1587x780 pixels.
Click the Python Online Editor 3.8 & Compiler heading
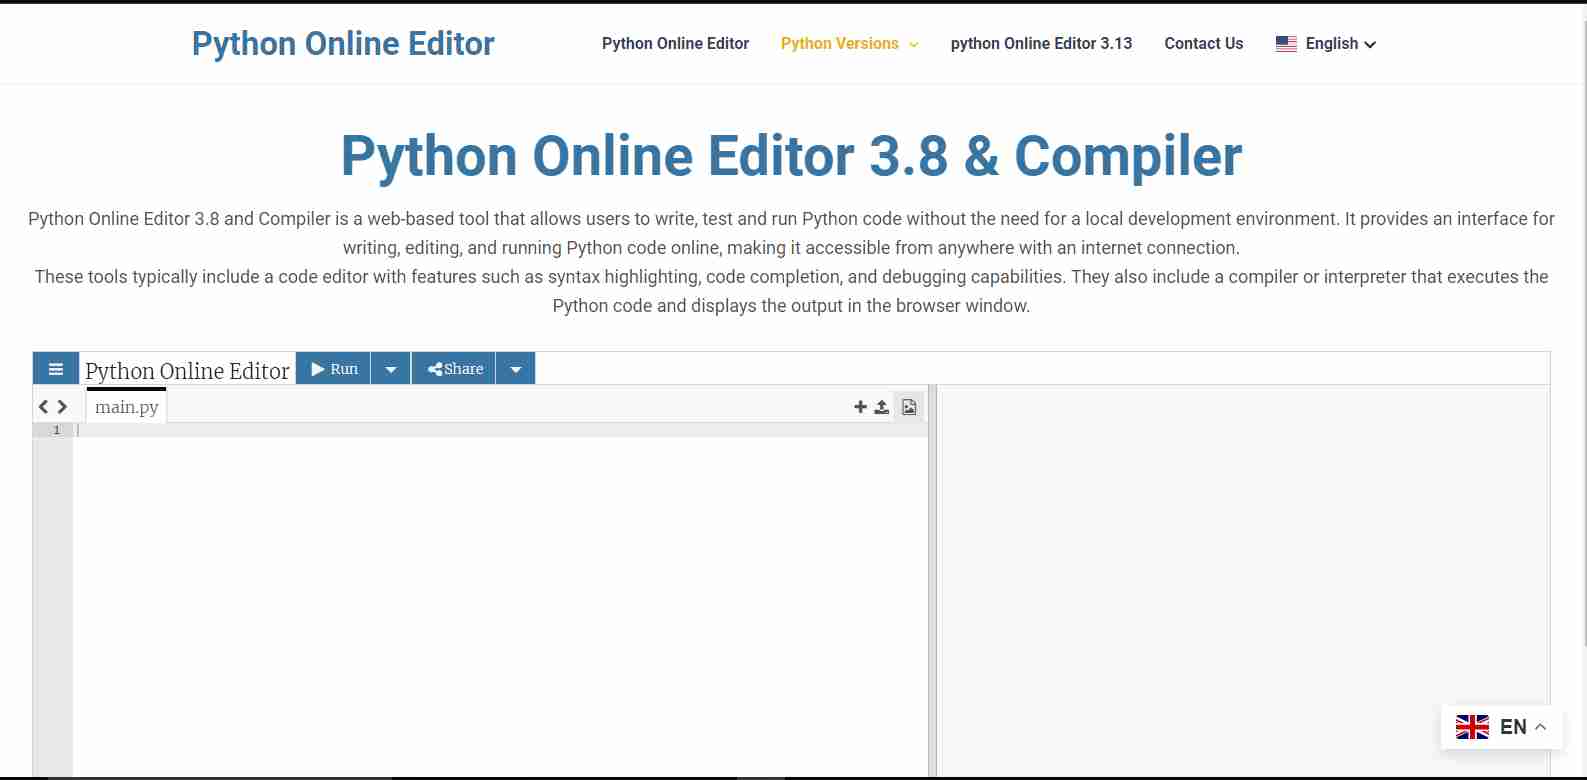pyautogui.click(x=791, y=156)
